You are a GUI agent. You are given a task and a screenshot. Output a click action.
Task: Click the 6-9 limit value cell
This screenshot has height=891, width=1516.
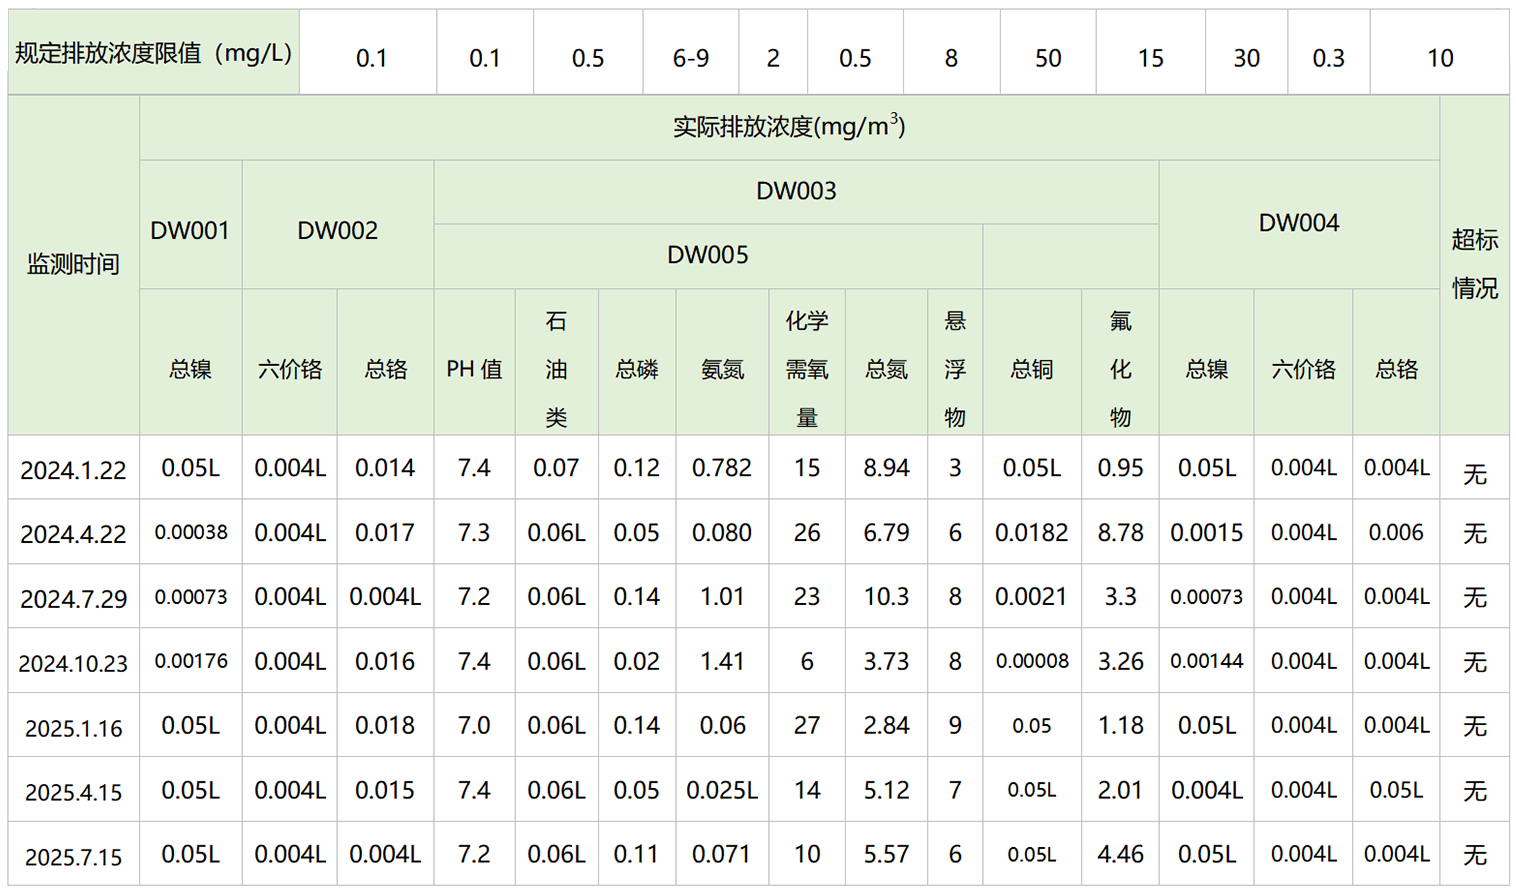point(690,58)
